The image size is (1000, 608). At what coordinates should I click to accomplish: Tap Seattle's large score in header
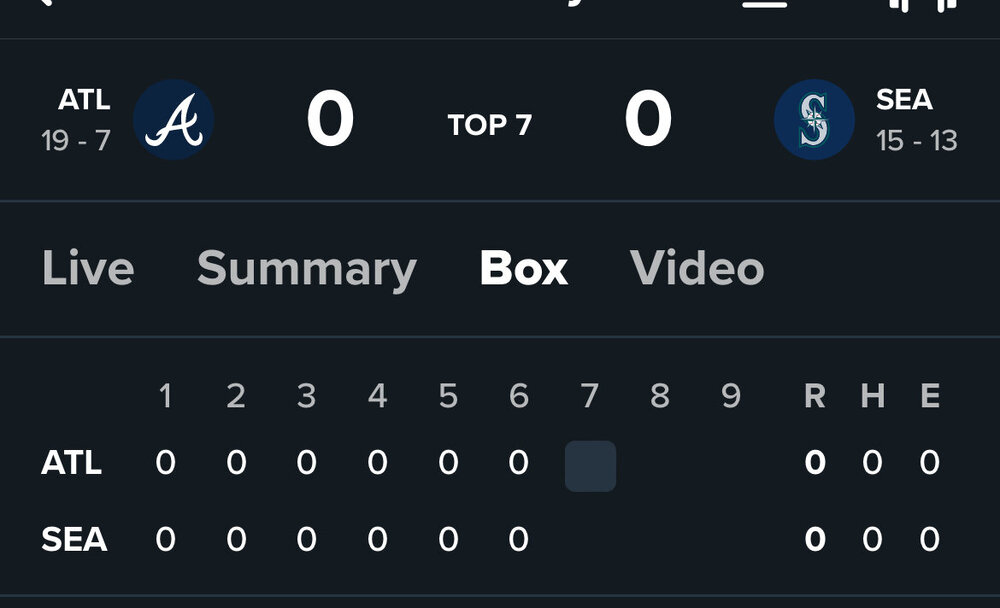point(648,120)
